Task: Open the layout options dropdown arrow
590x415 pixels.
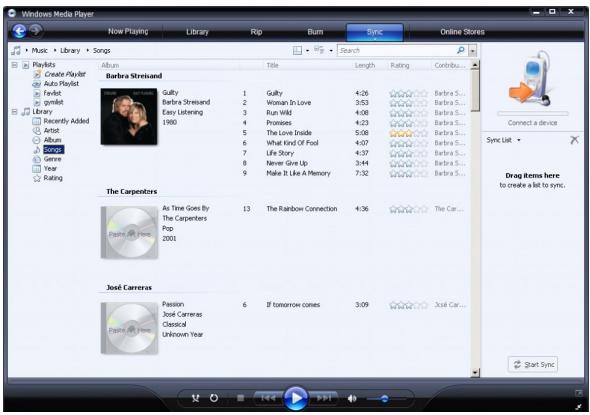Action: [307, 51]
